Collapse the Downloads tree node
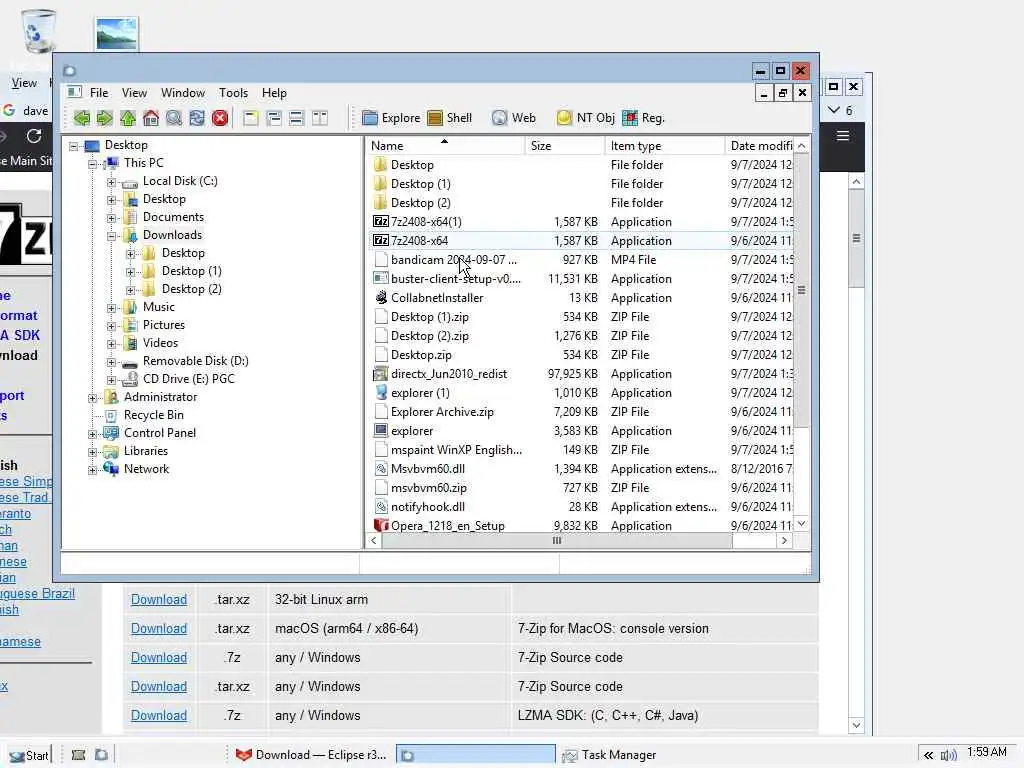This screenshot has width=1024, height=768. (112, 236)
